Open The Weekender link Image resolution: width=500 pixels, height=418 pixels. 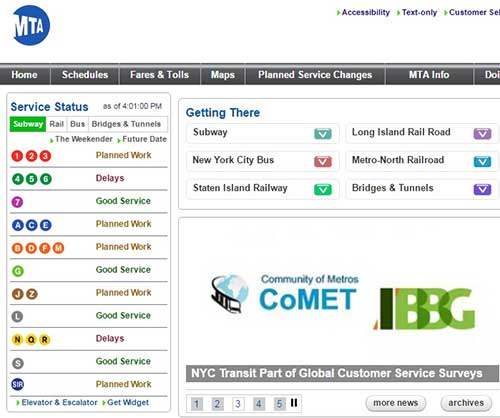click(84, 139)
